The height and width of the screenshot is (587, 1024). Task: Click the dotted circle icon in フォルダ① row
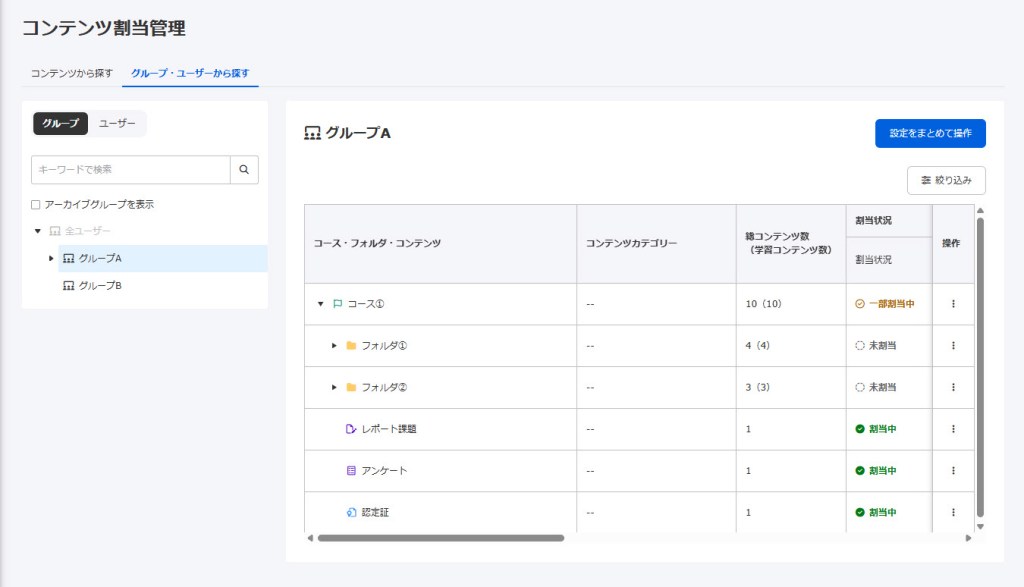pyautogui.click(x=859, y=345)
